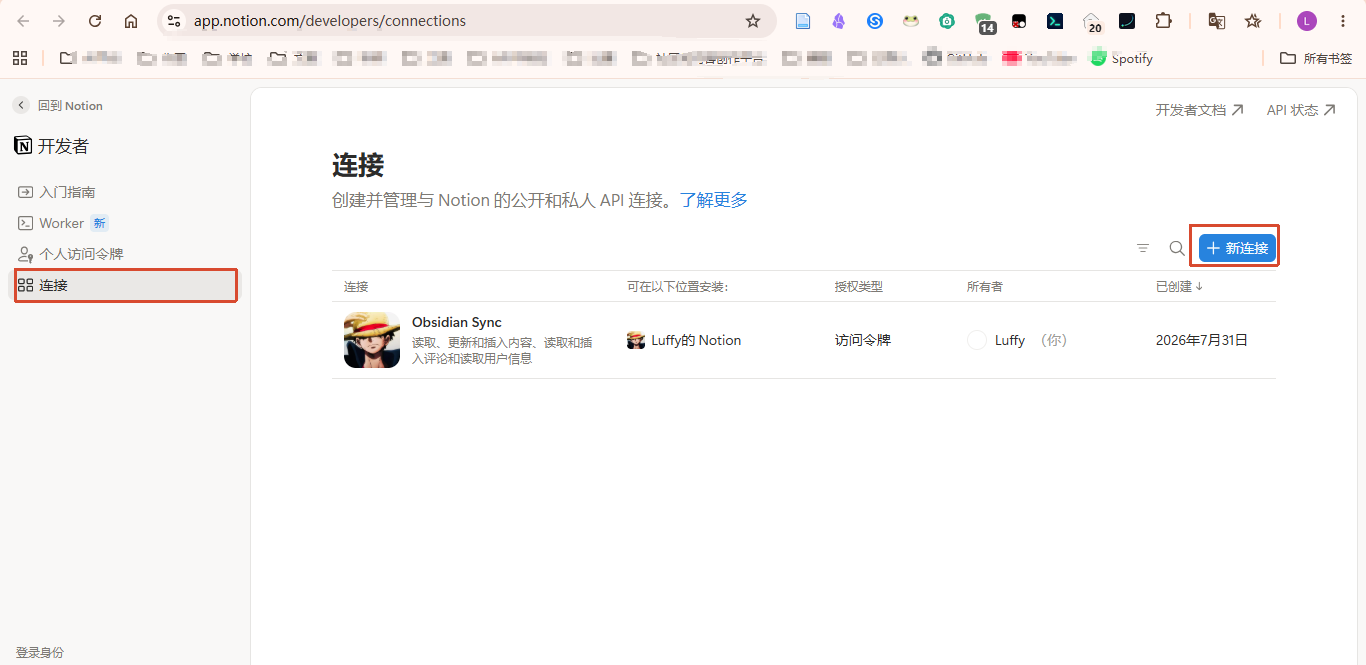Screen dimensions: 1366x665
Task: Open the purple L profile avatar
Action: click(1307, 21)
